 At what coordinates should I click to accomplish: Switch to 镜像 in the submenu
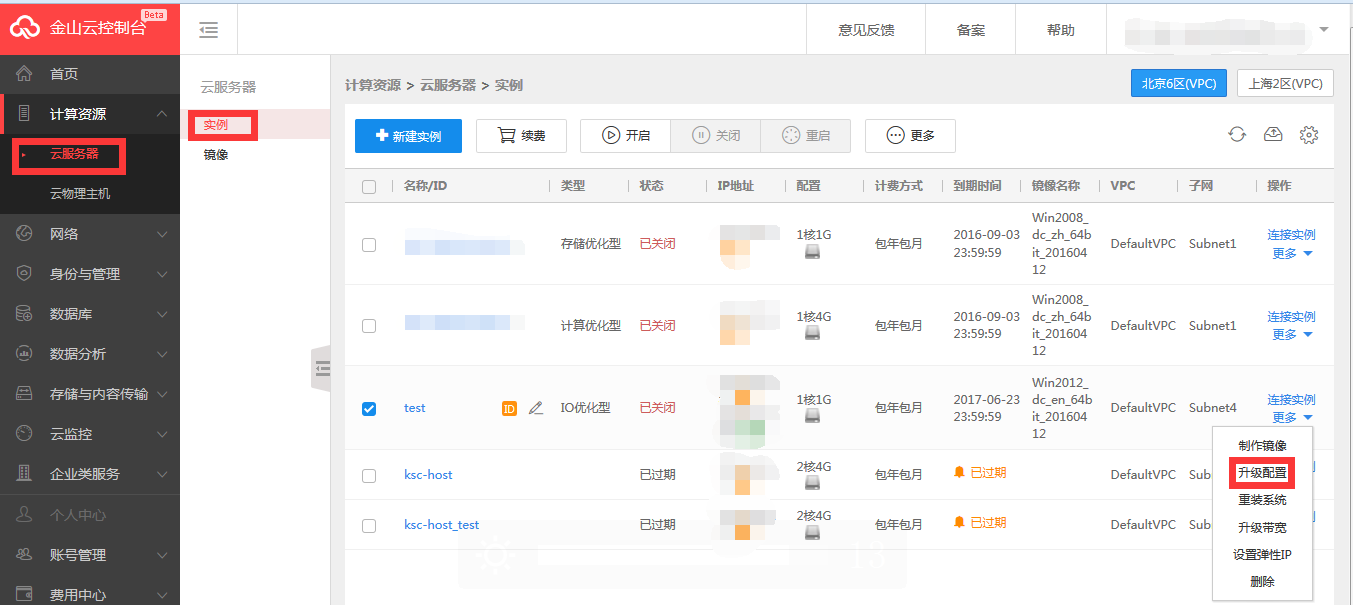(215, 154)
